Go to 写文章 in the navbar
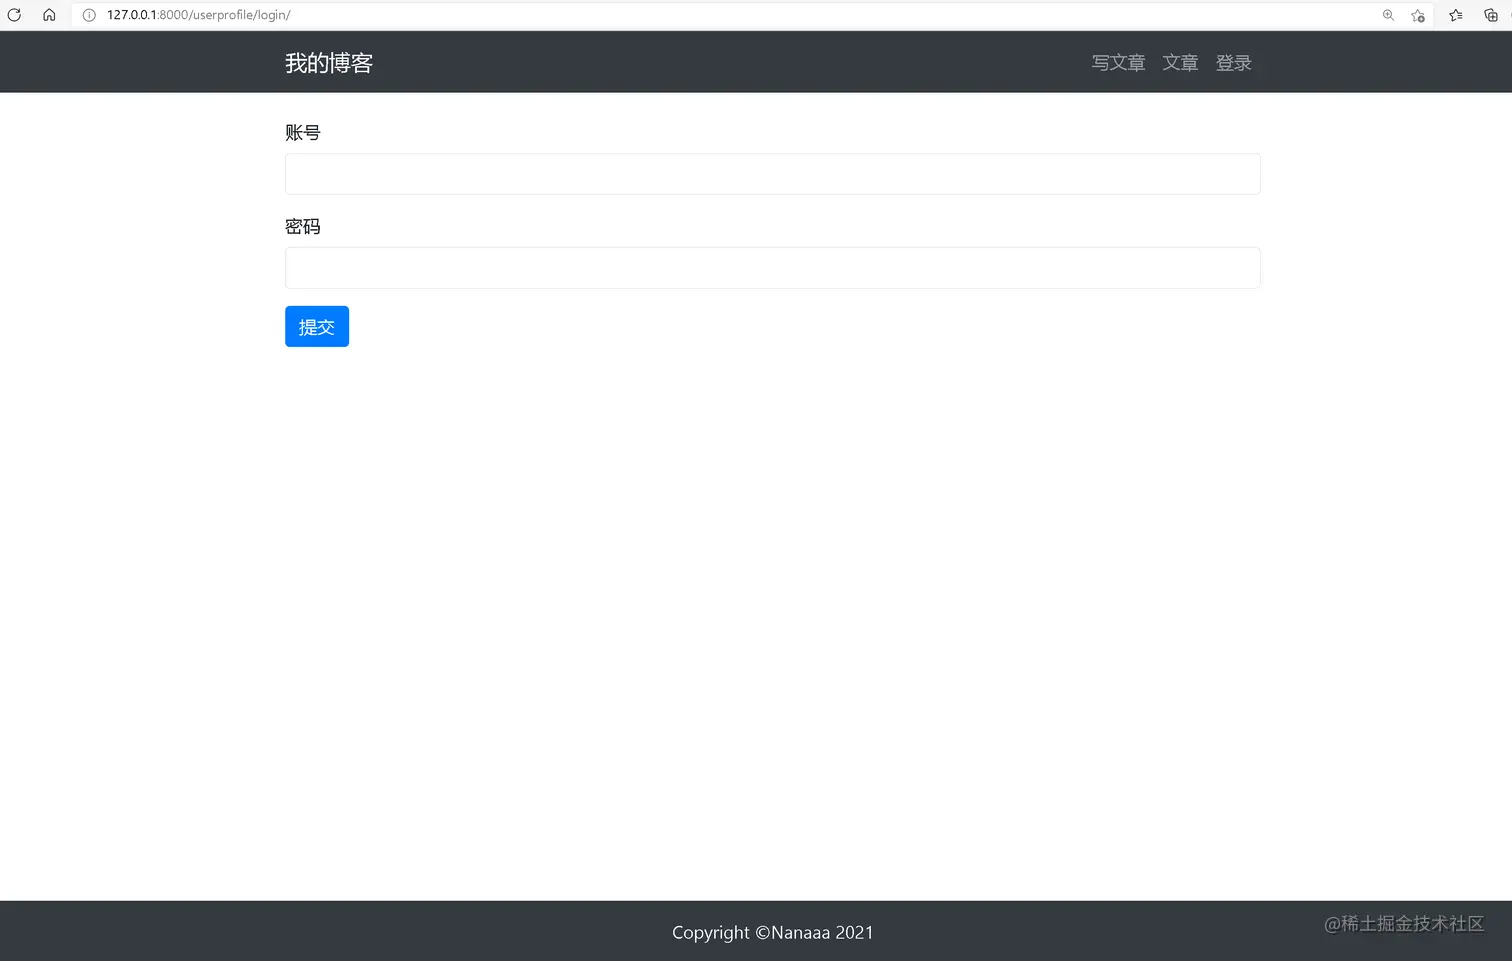The width and height of the screenshot is (1512, 961). coord(1118,63)
